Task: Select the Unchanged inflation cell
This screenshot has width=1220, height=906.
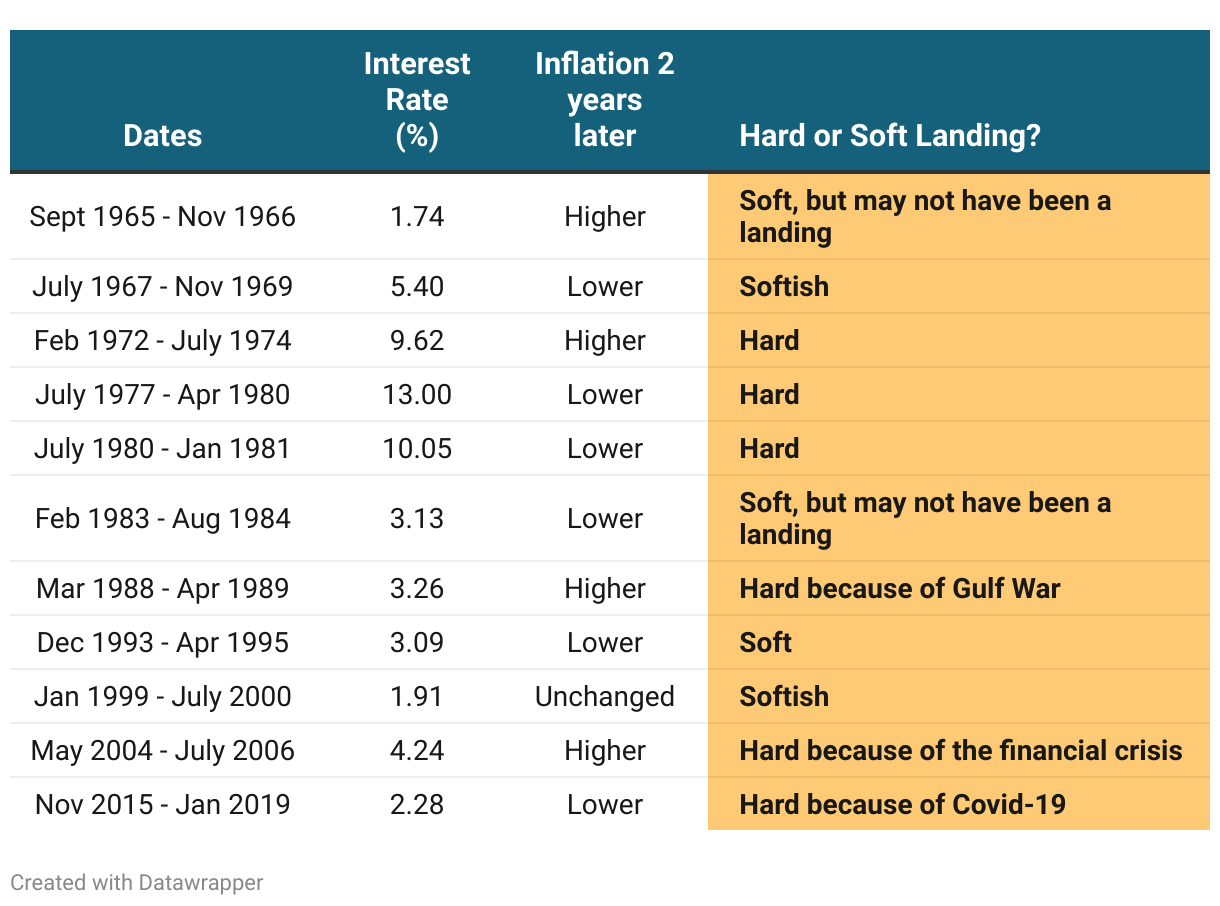Action: [605, 697]
